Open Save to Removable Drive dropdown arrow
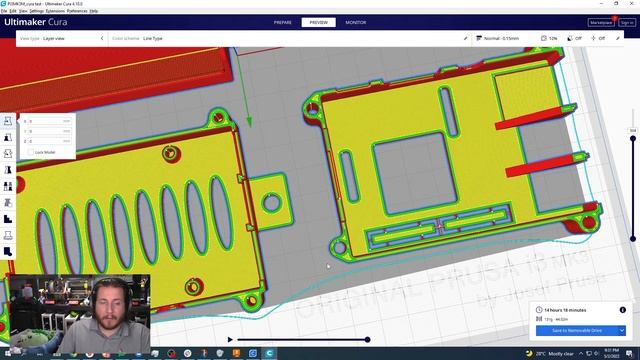Image resolution: width=640 pixels, height=360 pixels. 622,330
